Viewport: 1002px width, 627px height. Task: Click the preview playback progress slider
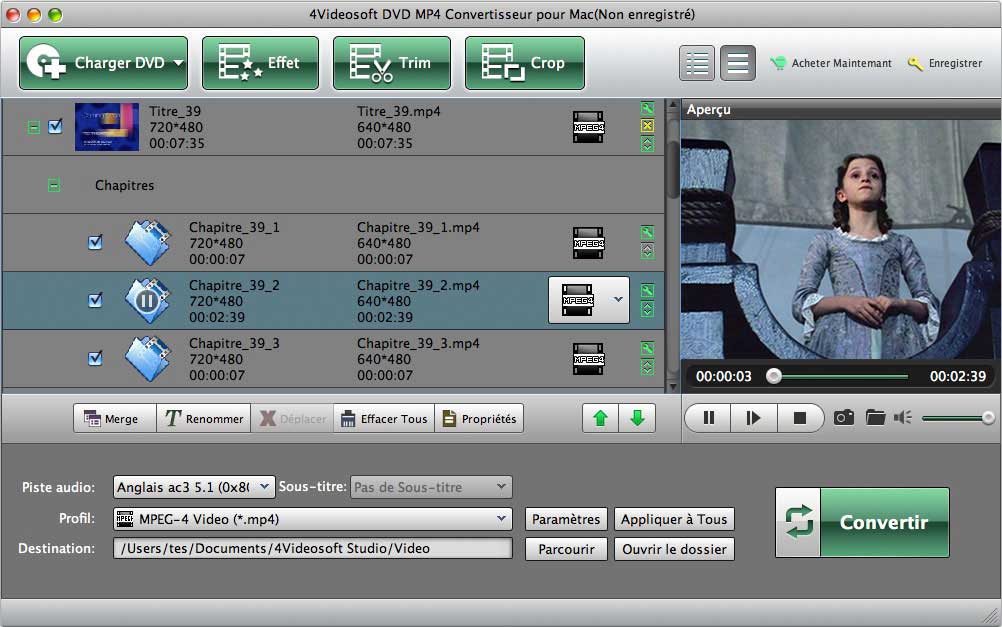point(840,377)
